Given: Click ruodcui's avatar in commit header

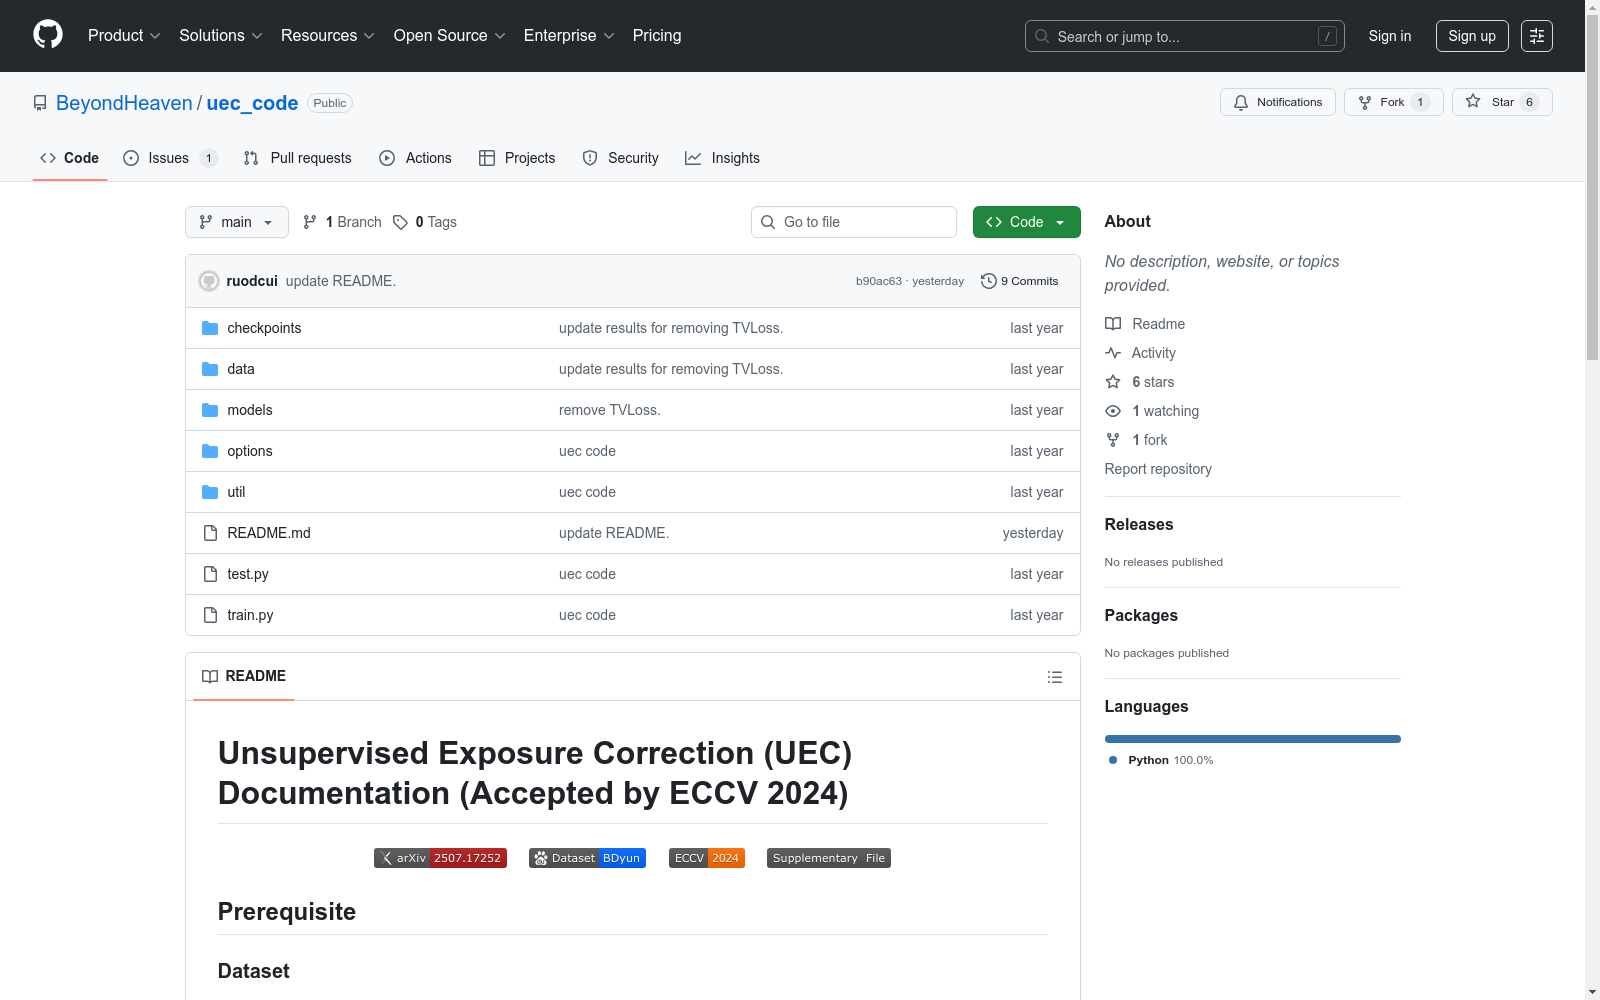Looking at the screenshot, I should tap(209, 281).
